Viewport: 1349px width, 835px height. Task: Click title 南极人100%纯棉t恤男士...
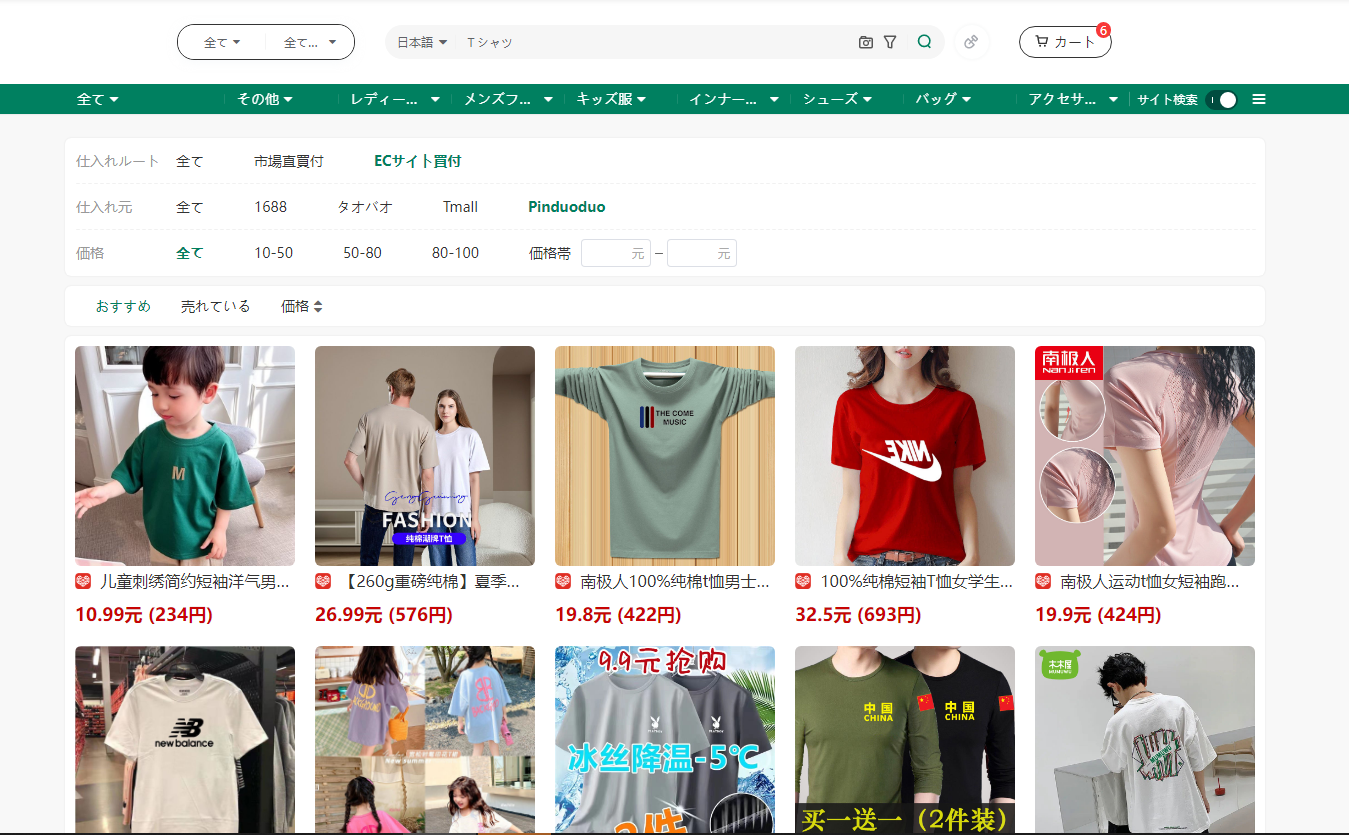pos(675,581)
